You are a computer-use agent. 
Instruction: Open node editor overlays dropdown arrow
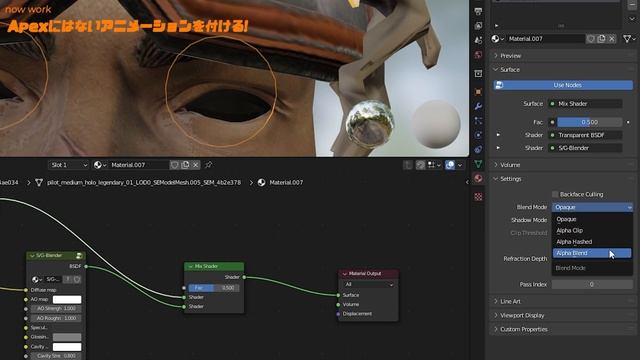pos(460,165)
